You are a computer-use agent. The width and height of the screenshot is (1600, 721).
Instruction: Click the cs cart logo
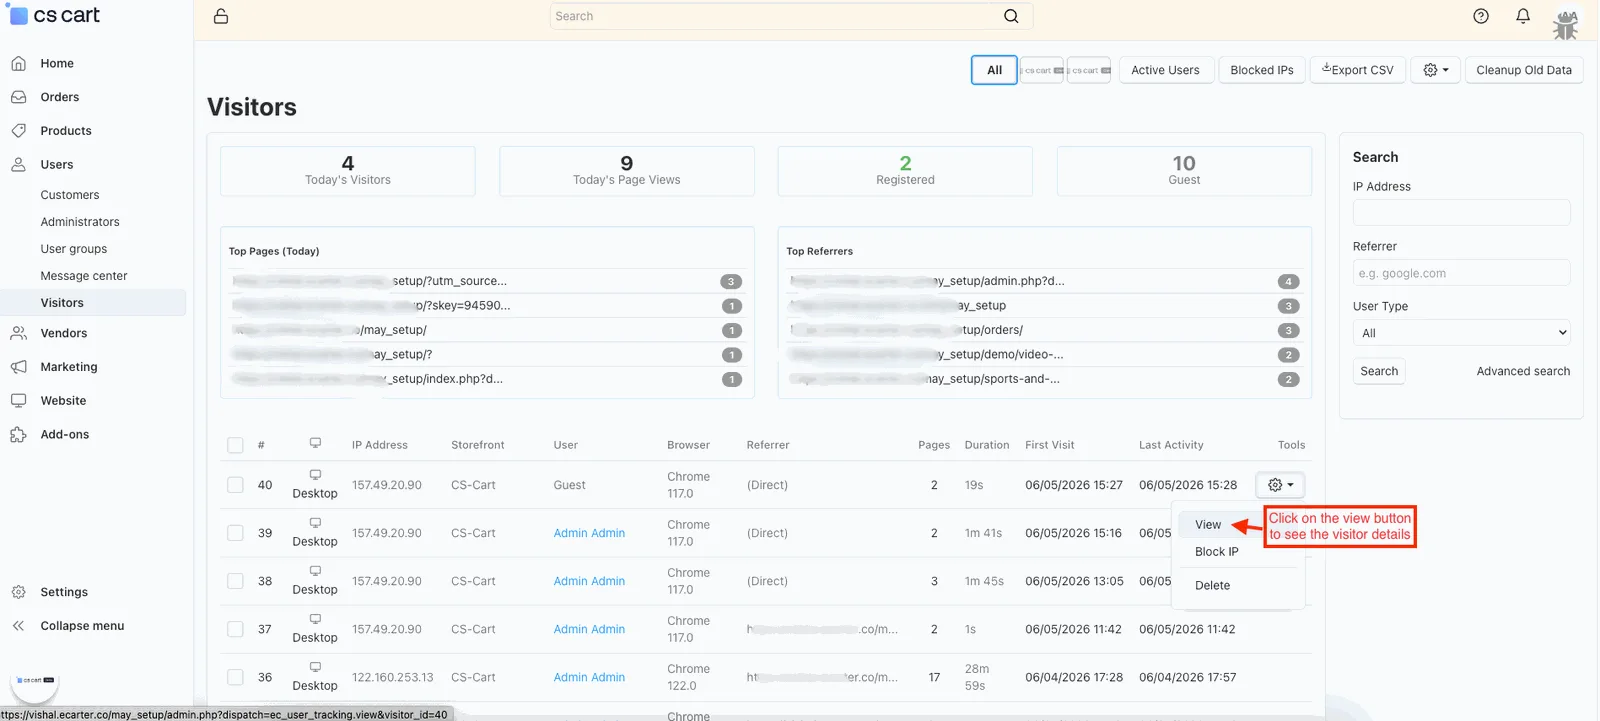pyautogui.click(x=55, y=15)
